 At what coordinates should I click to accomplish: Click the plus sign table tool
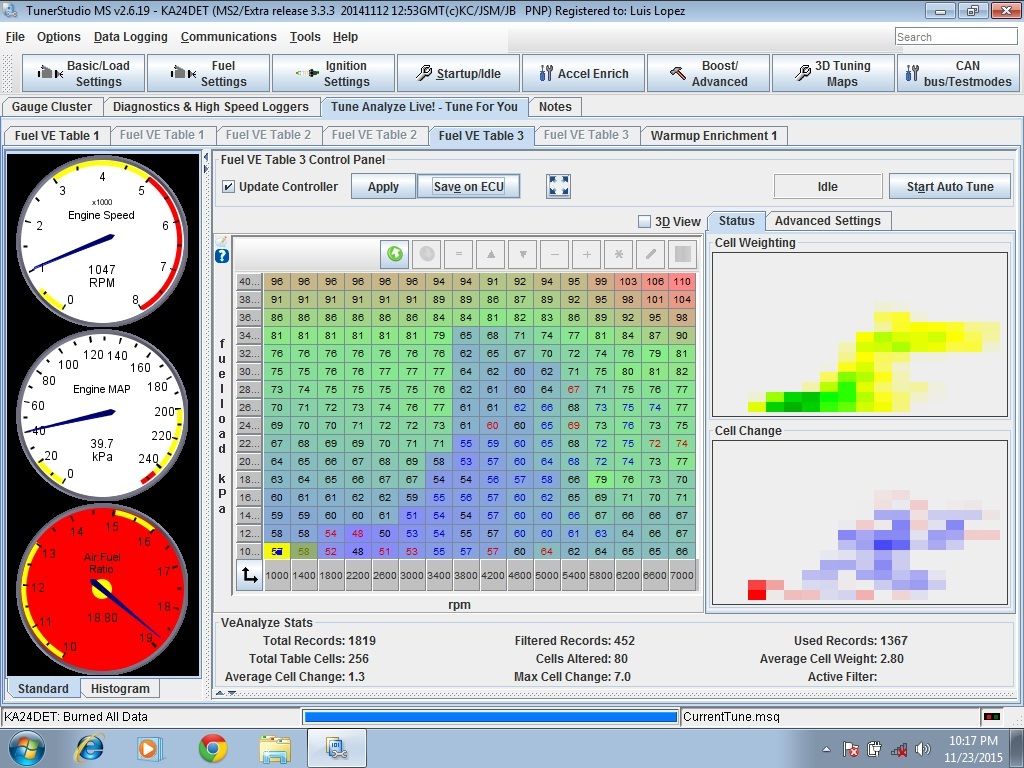click(x=586, y=254)
